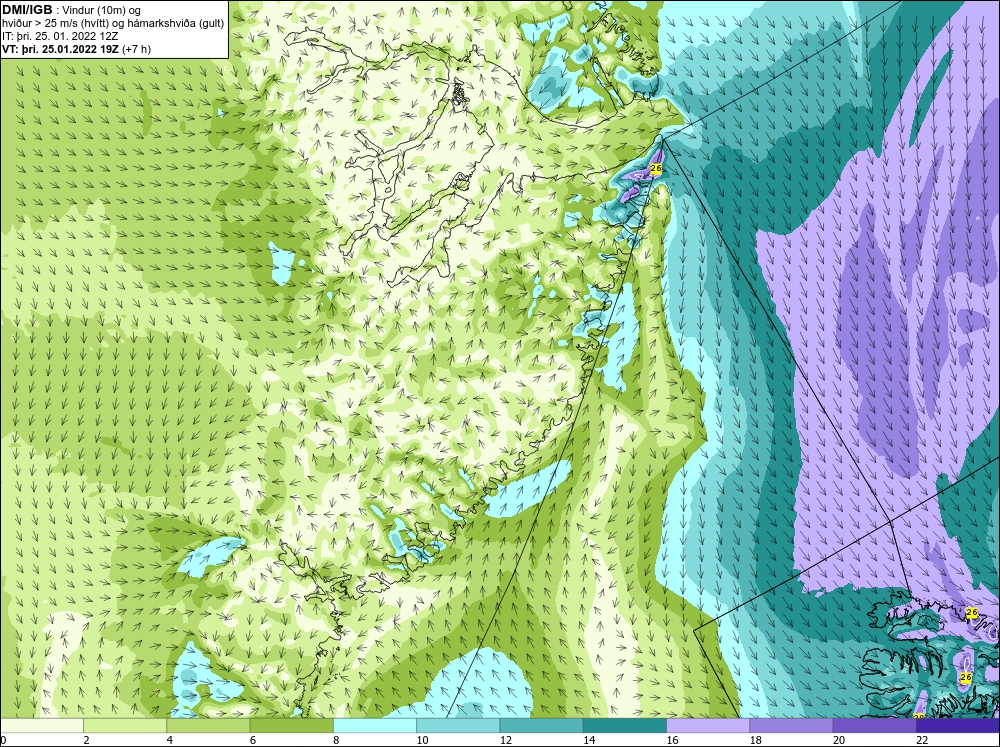Click the legend scale value '20'
Screen dimensions: 1000x747
[x=839, y=740]
